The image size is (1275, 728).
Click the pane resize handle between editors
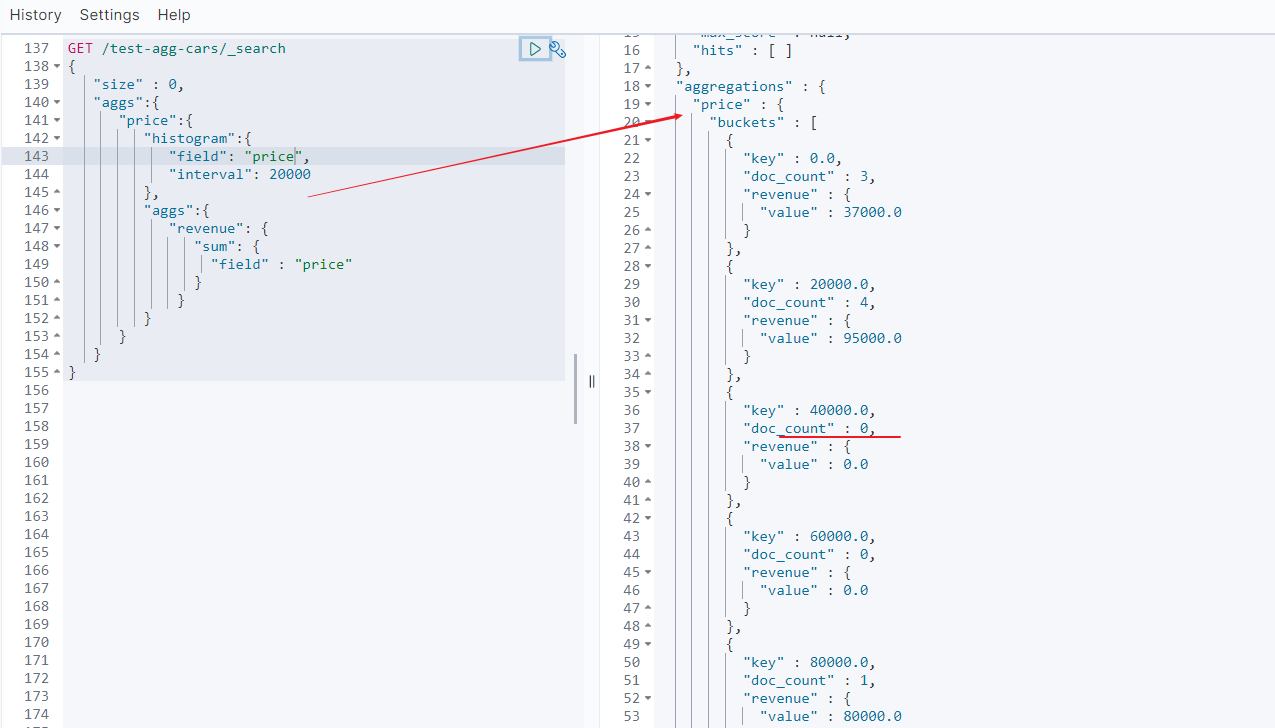coord(591,381)
